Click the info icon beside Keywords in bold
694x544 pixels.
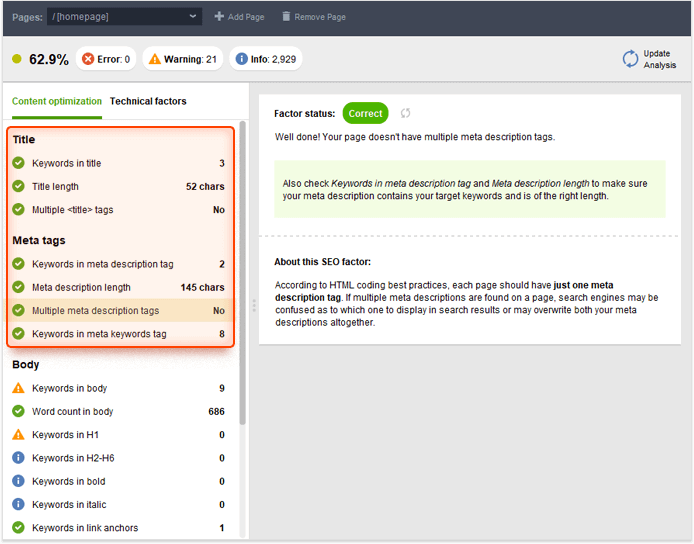coord(18,481)
